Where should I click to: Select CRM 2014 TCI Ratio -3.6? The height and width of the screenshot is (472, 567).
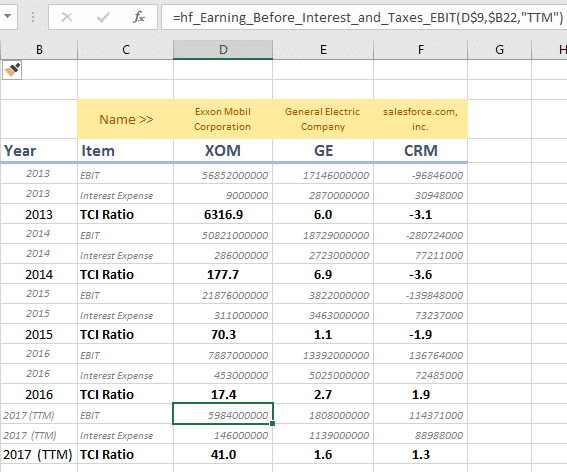421,275
